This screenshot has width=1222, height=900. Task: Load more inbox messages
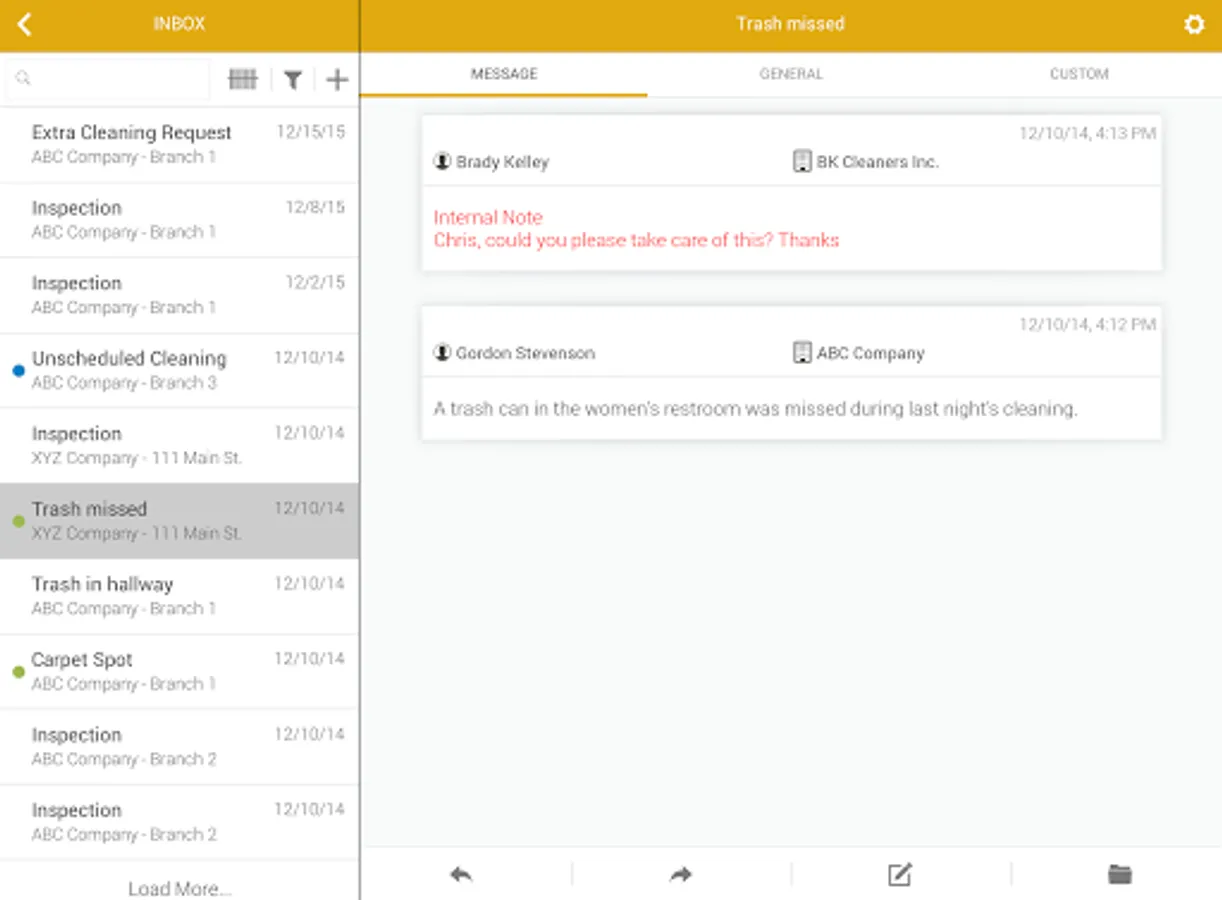pyautogui.click(x=180, y=888)
